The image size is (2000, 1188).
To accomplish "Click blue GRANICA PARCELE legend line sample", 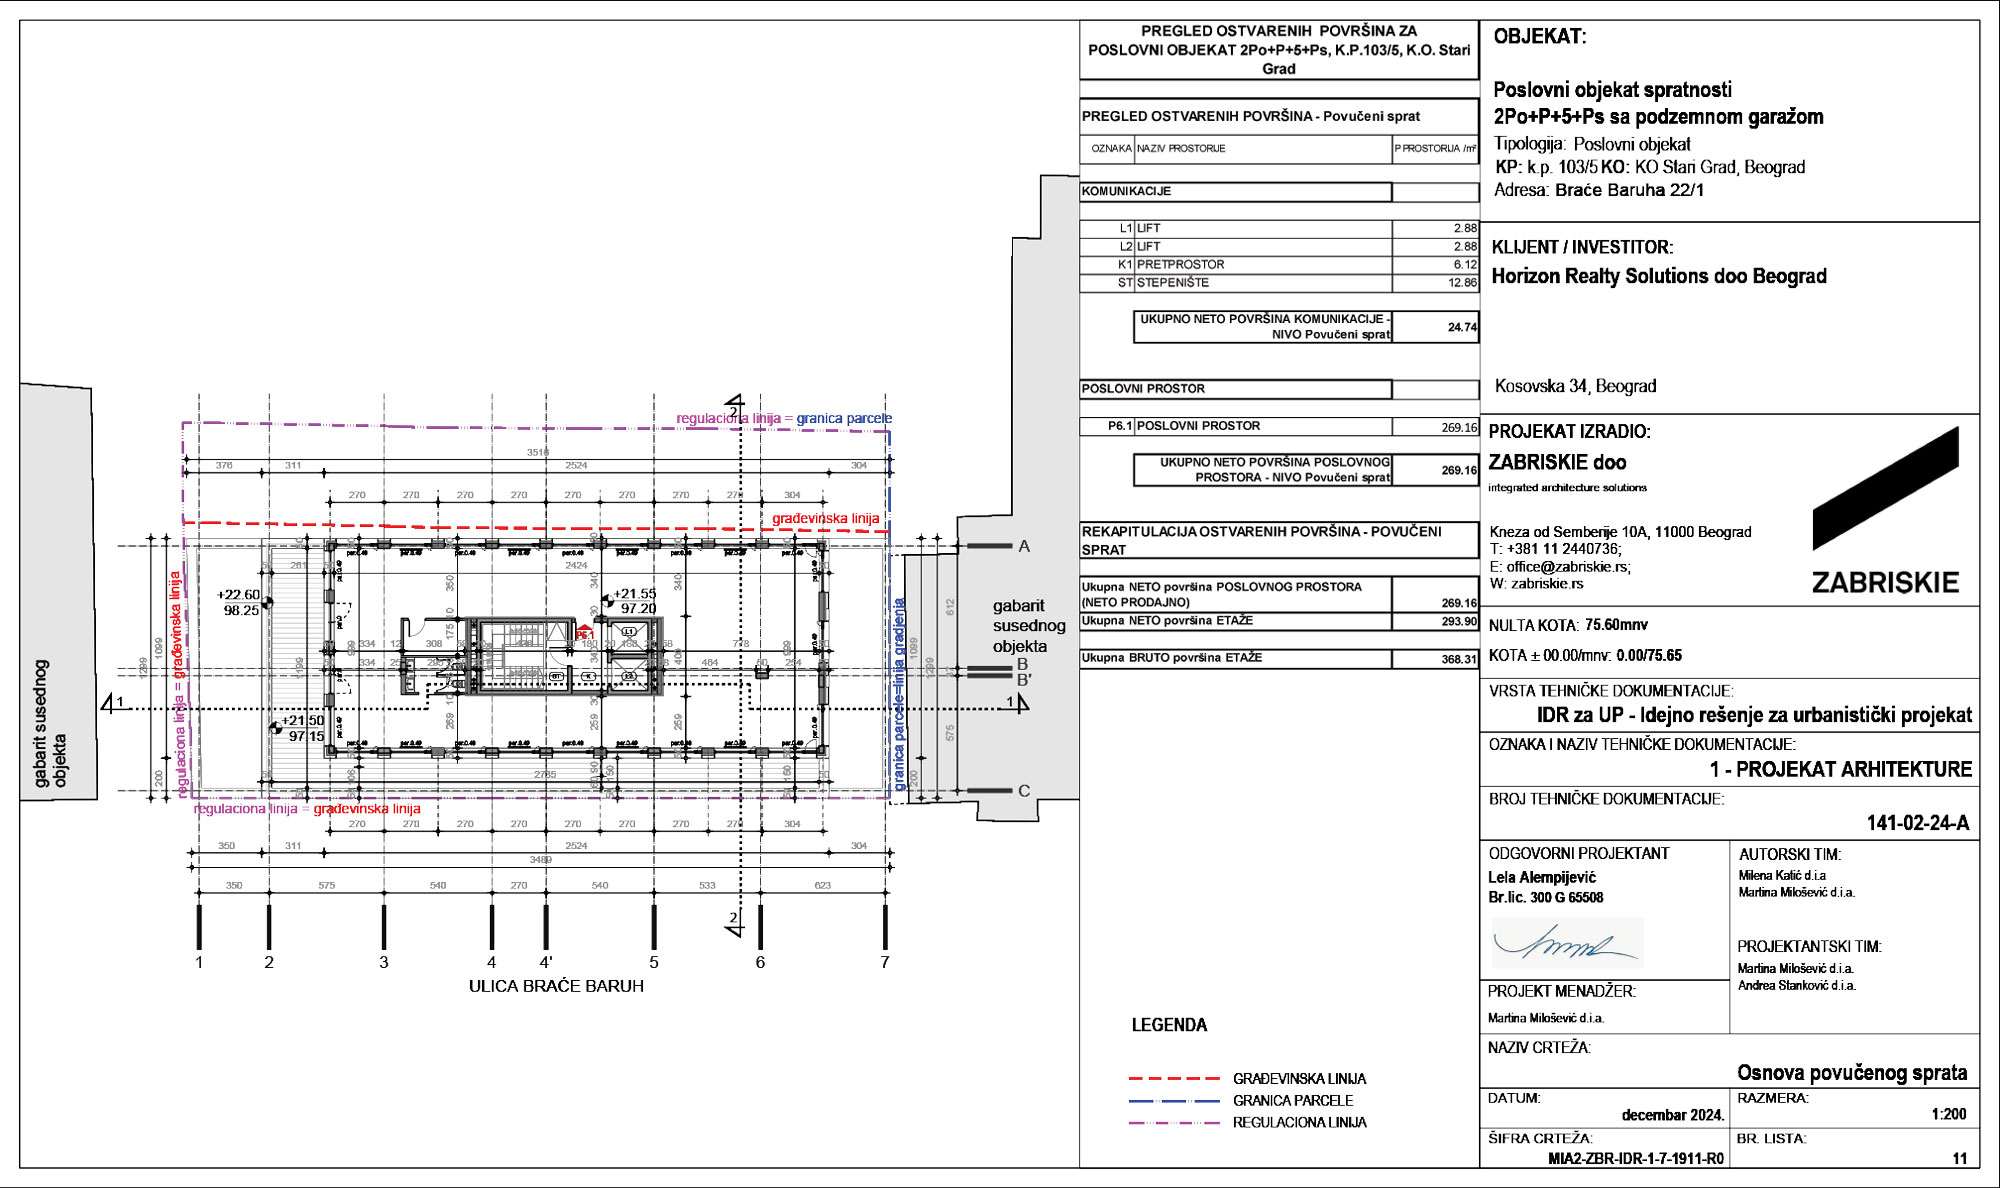I will point(1174,1101).
